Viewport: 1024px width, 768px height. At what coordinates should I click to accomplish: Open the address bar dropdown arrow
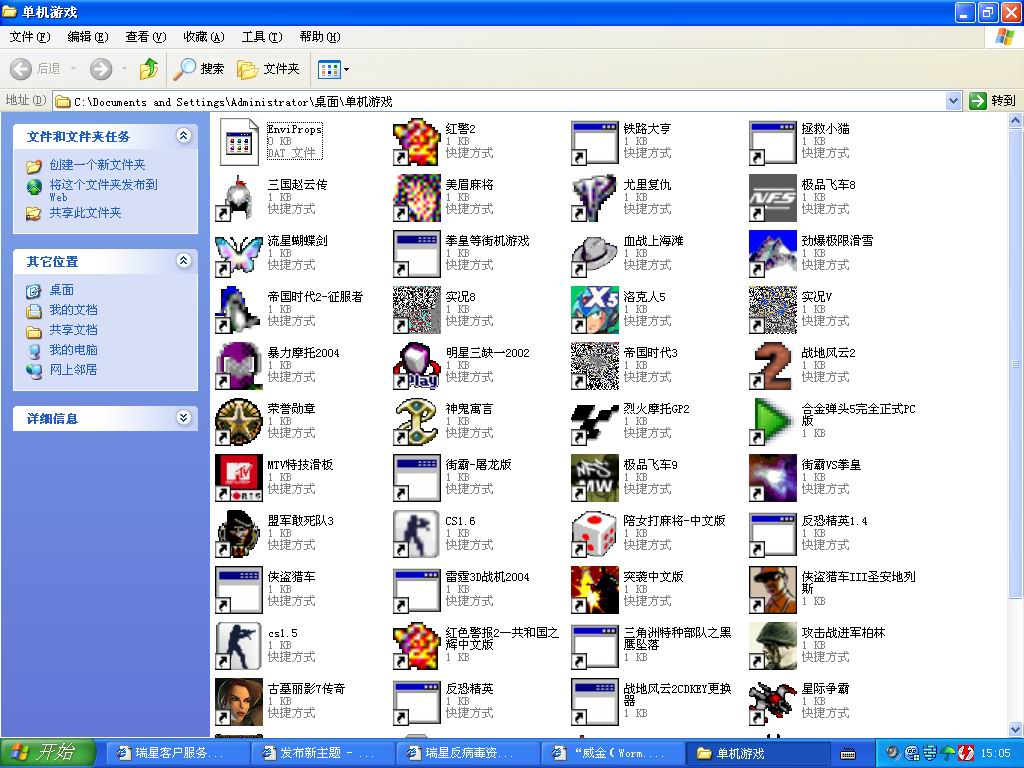(953, 101)
